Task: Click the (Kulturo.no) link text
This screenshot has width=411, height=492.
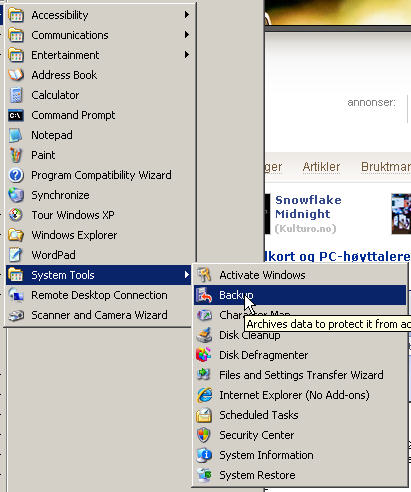Action: pos(305,229)
